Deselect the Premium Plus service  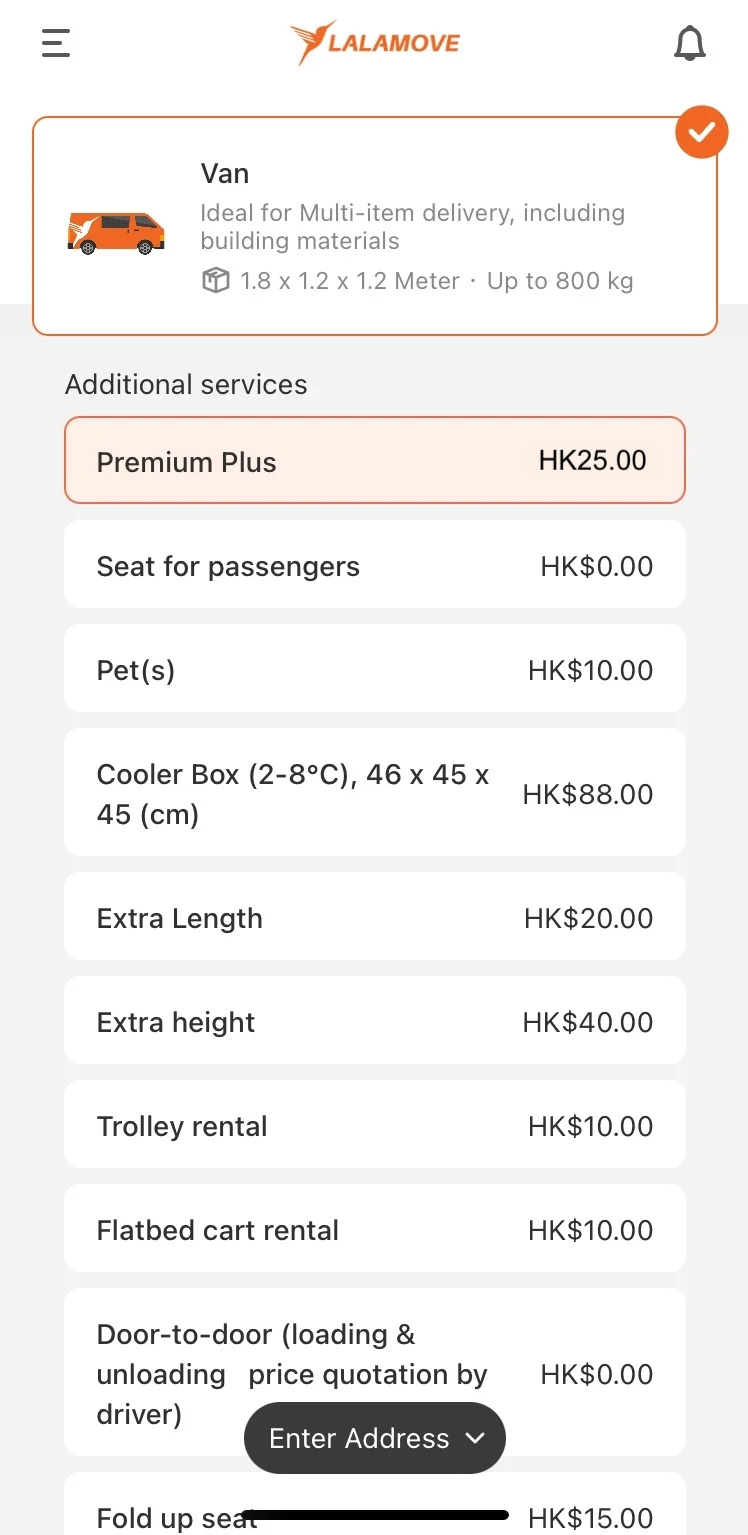[x=375, y=460]
